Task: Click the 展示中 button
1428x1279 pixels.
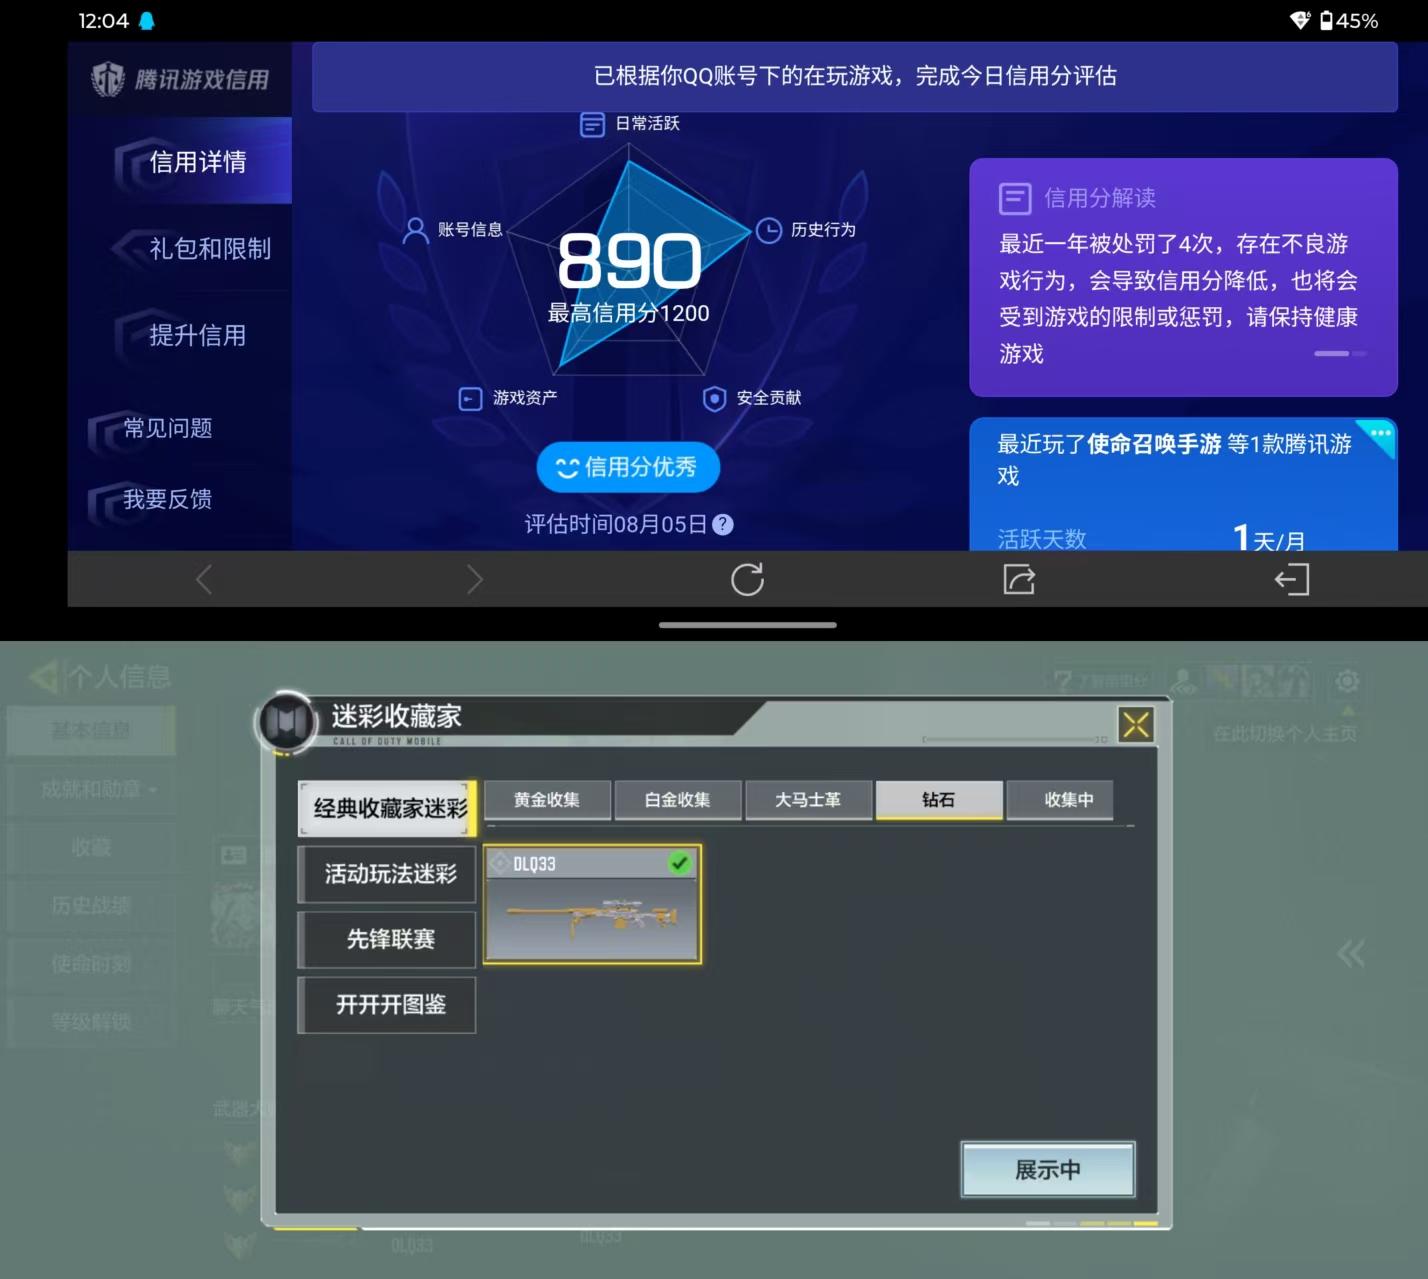Action: [x=1048, y=1169]
